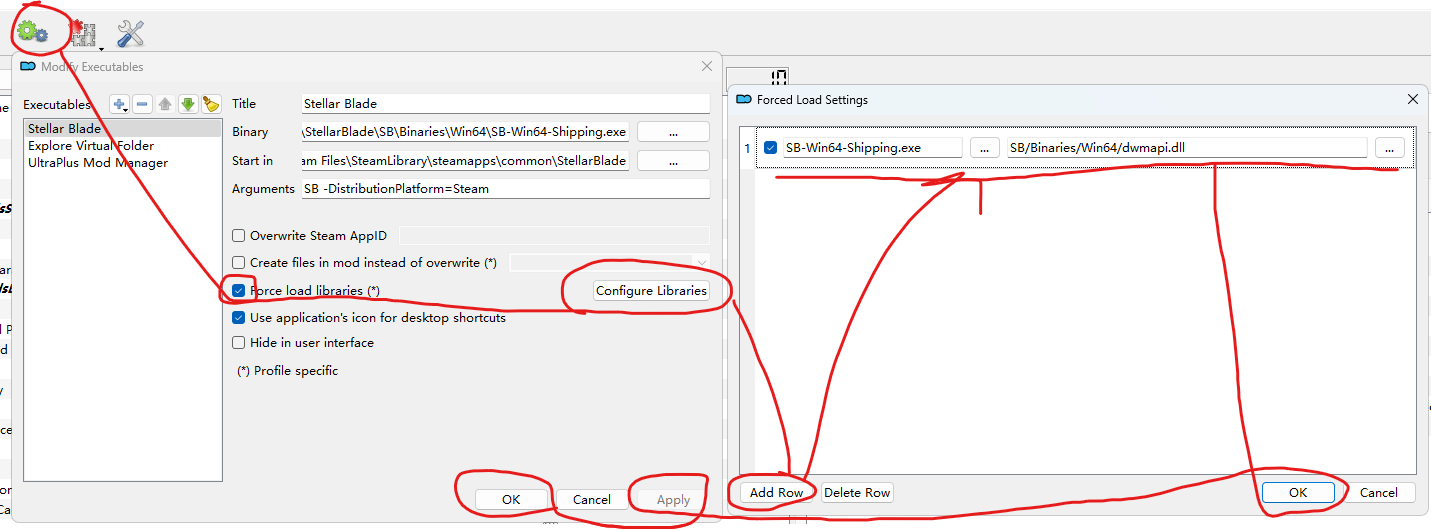This screenshot has width=1431, height=530.
Task: Click the Steam AppID text field
Action: pos(554,236)
